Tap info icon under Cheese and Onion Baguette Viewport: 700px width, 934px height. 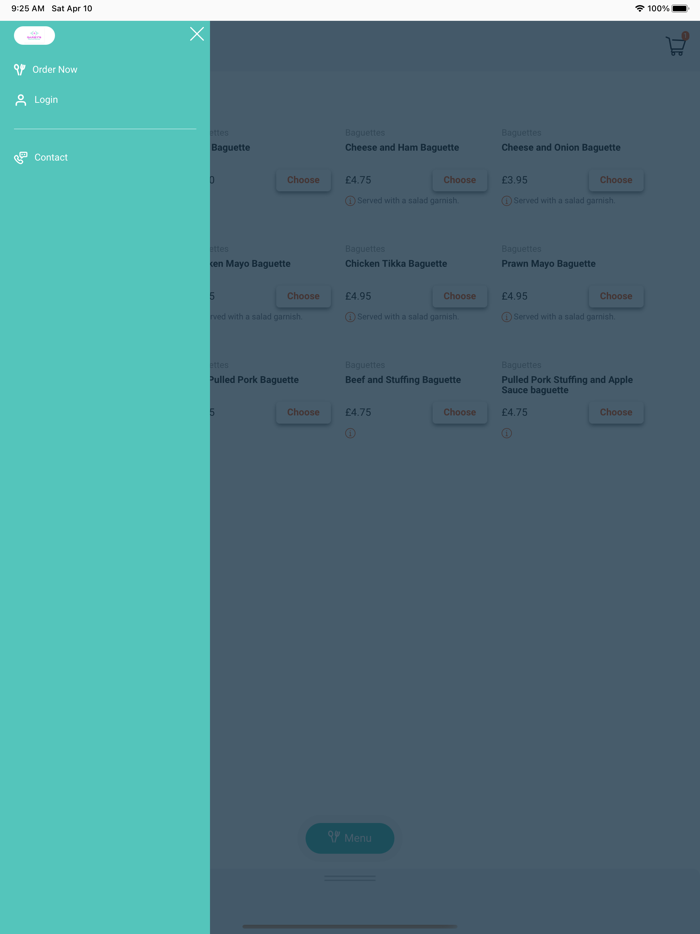click(506, 201)
